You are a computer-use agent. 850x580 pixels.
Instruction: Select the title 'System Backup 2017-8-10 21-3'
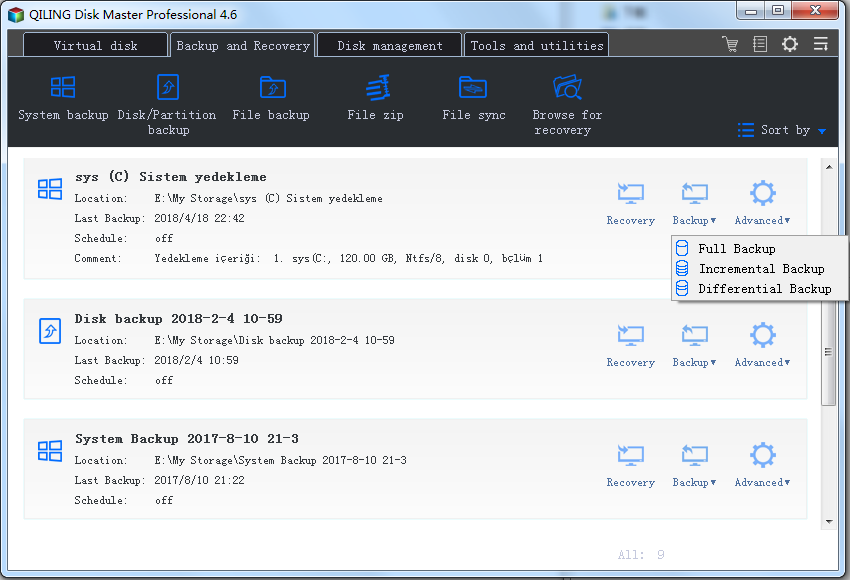(187, 439)
